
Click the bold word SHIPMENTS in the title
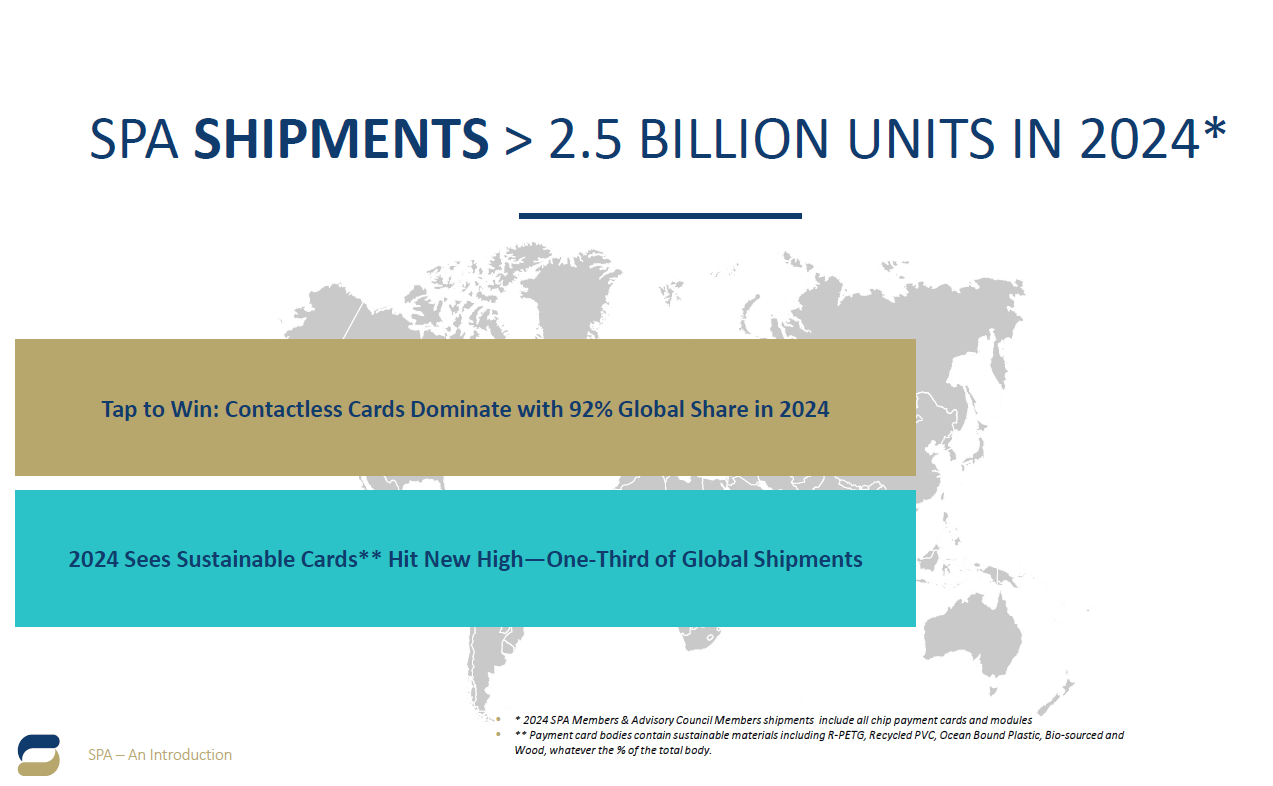click(341, 139)
